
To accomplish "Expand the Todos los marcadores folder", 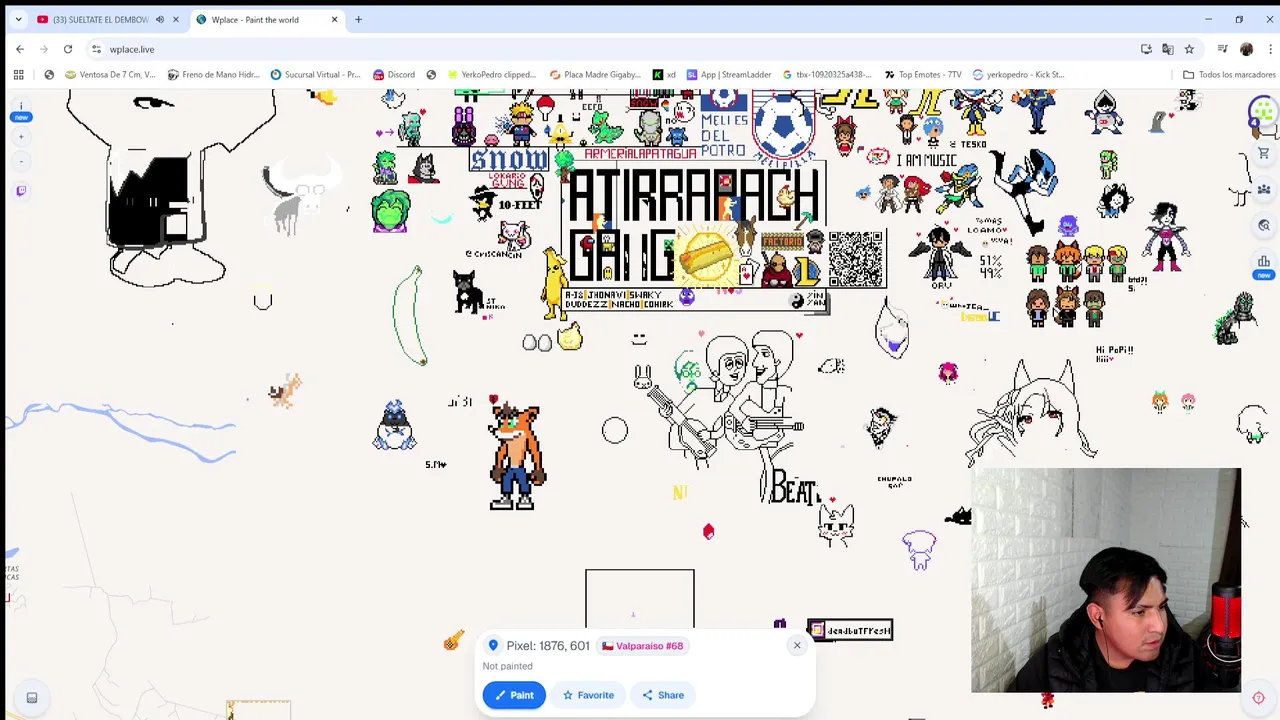I will pos(1228,74).
